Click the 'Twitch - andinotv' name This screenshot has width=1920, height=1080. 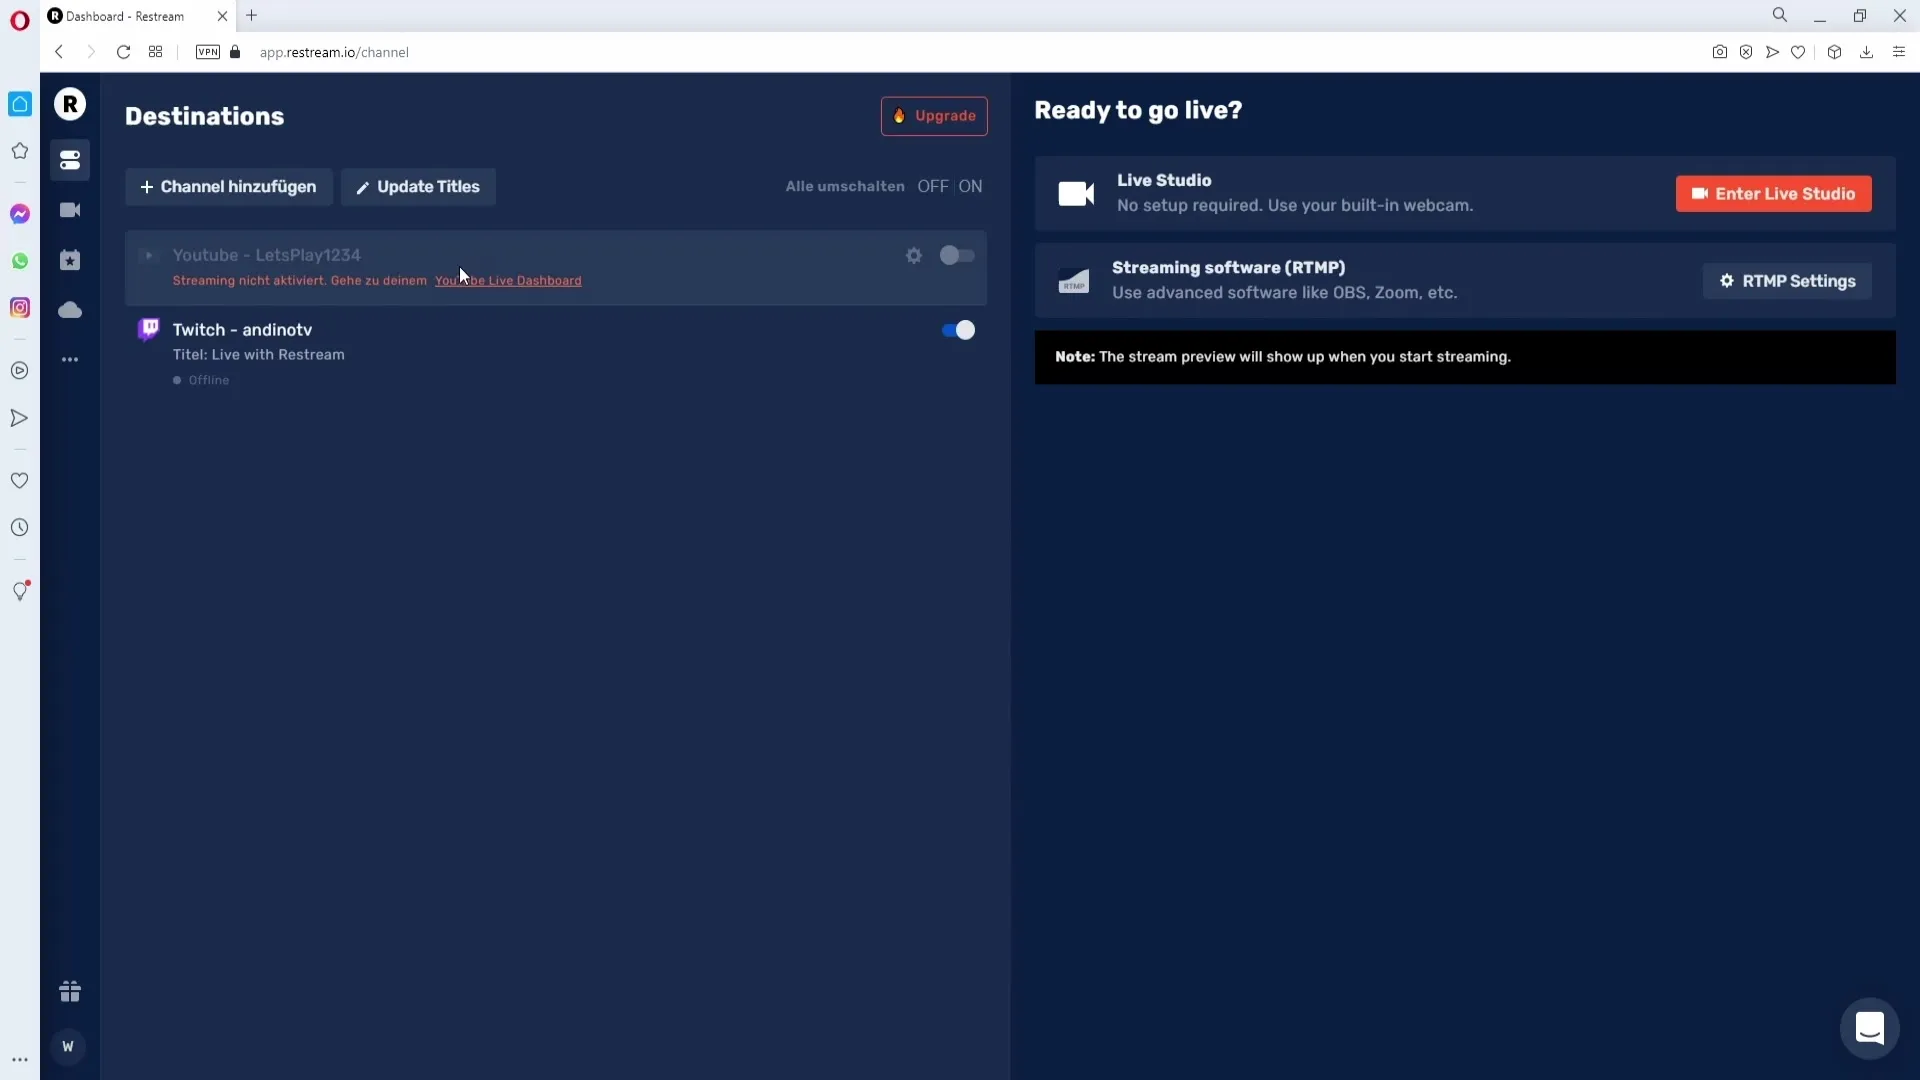(242, 330)
